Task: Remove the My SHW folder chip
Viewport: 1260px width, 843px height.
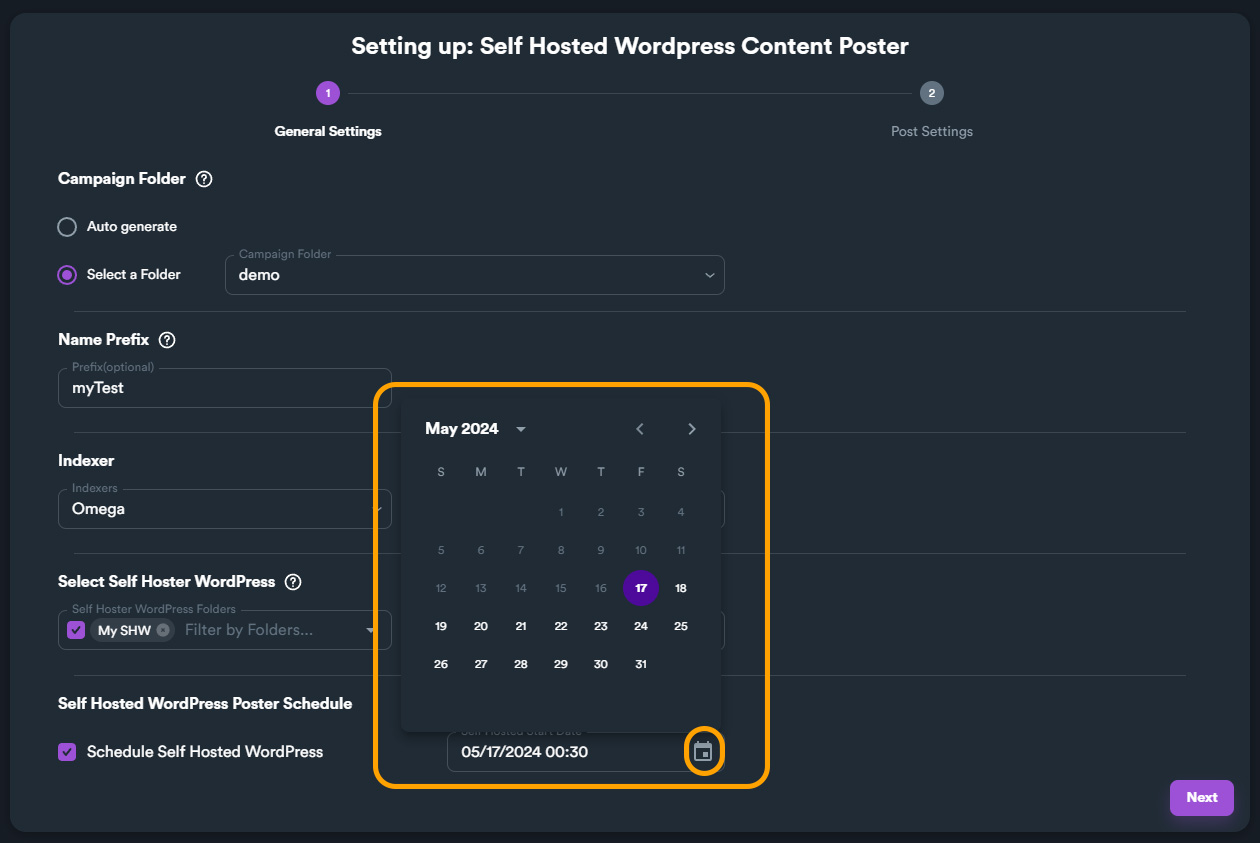Action: click(x=163, y=631)
